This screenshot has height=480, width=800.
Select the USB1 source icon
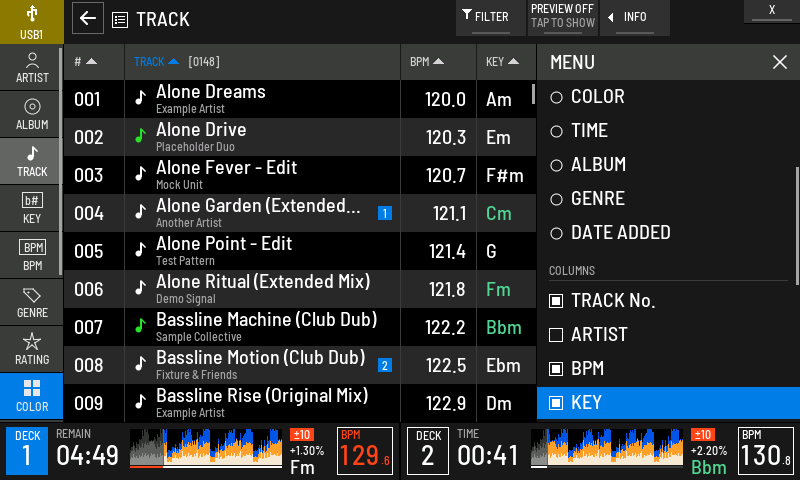click(32, 21)
